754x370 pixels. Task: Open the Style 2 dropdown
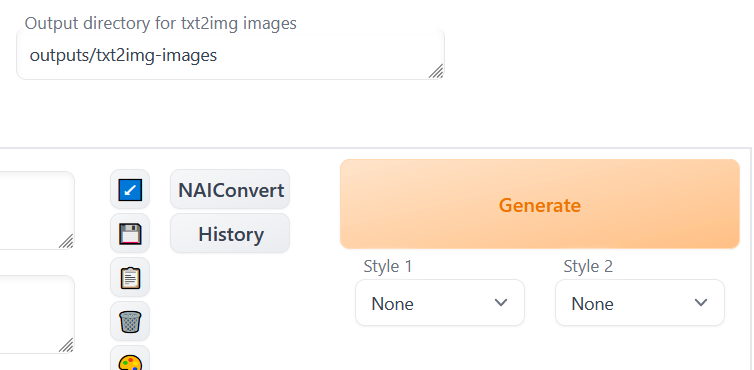coord(640,303)
